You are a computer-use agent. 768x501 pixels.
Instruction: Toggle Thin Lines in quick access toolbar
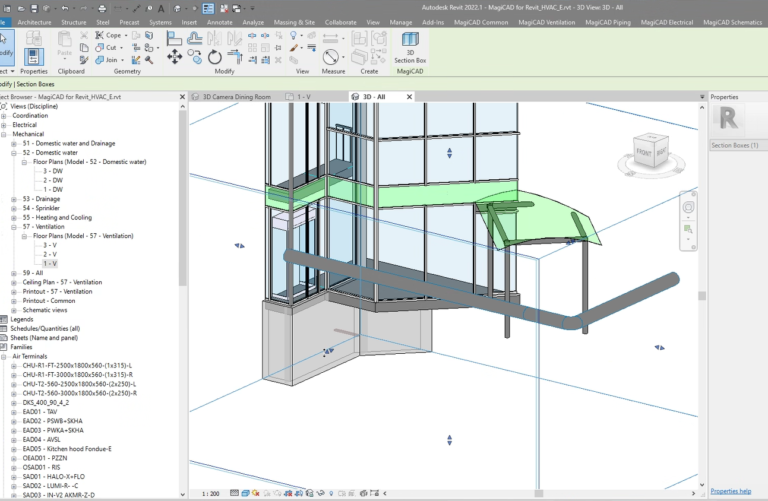208,8
